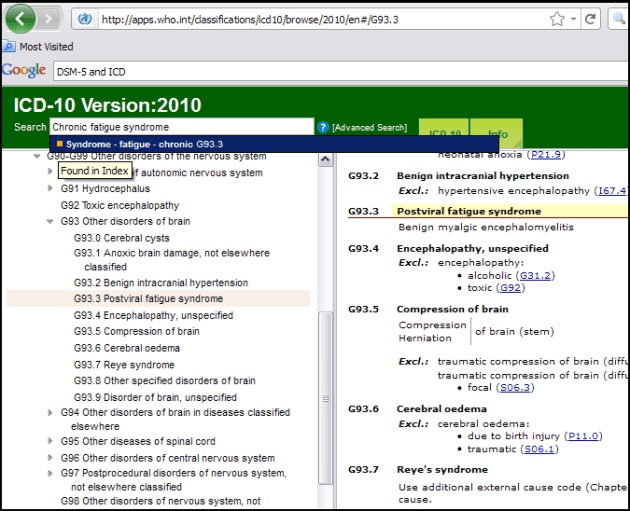Reload the page with the refresh icon
This screenshot has width=630, height=511.
click(x=591, y=19)
